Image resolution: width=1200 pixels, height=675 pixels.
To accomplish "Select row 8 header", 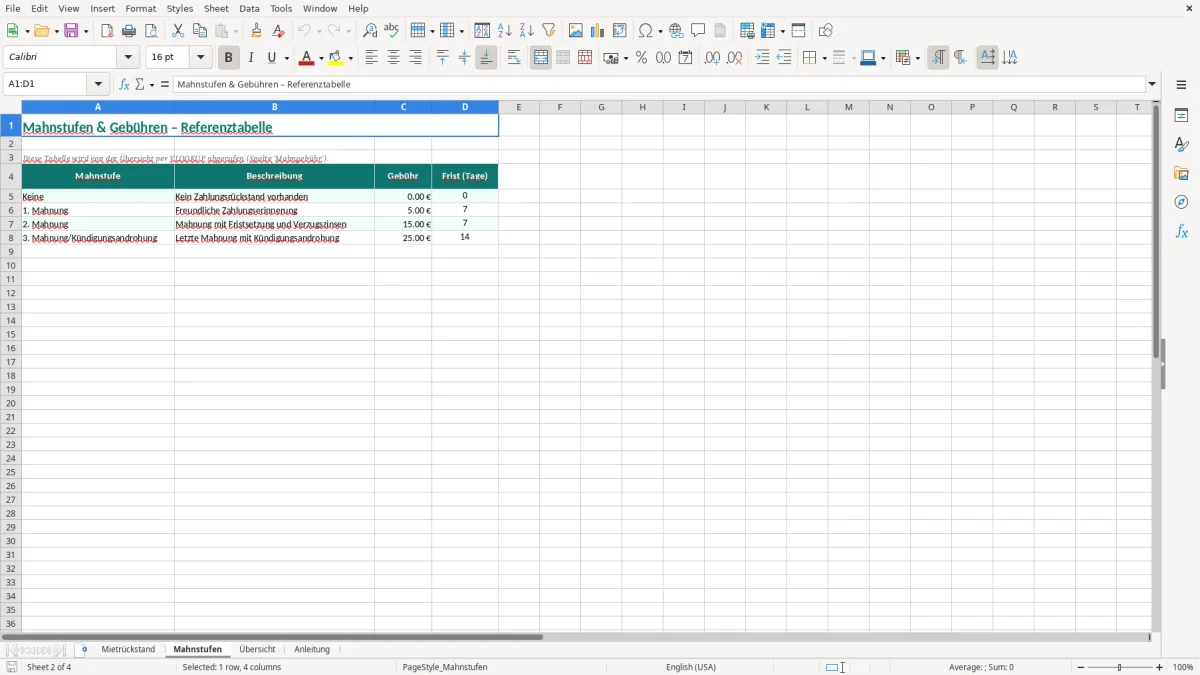I will [x=10, y=238].
